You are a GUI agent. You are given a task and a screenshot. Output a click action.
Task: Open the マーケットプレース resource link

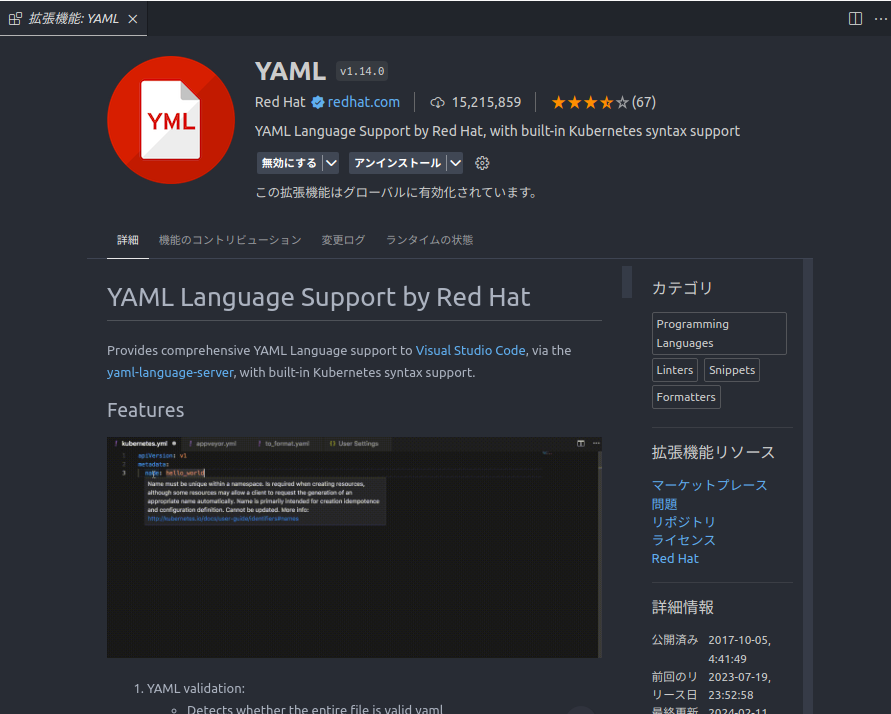click(709, 485)
